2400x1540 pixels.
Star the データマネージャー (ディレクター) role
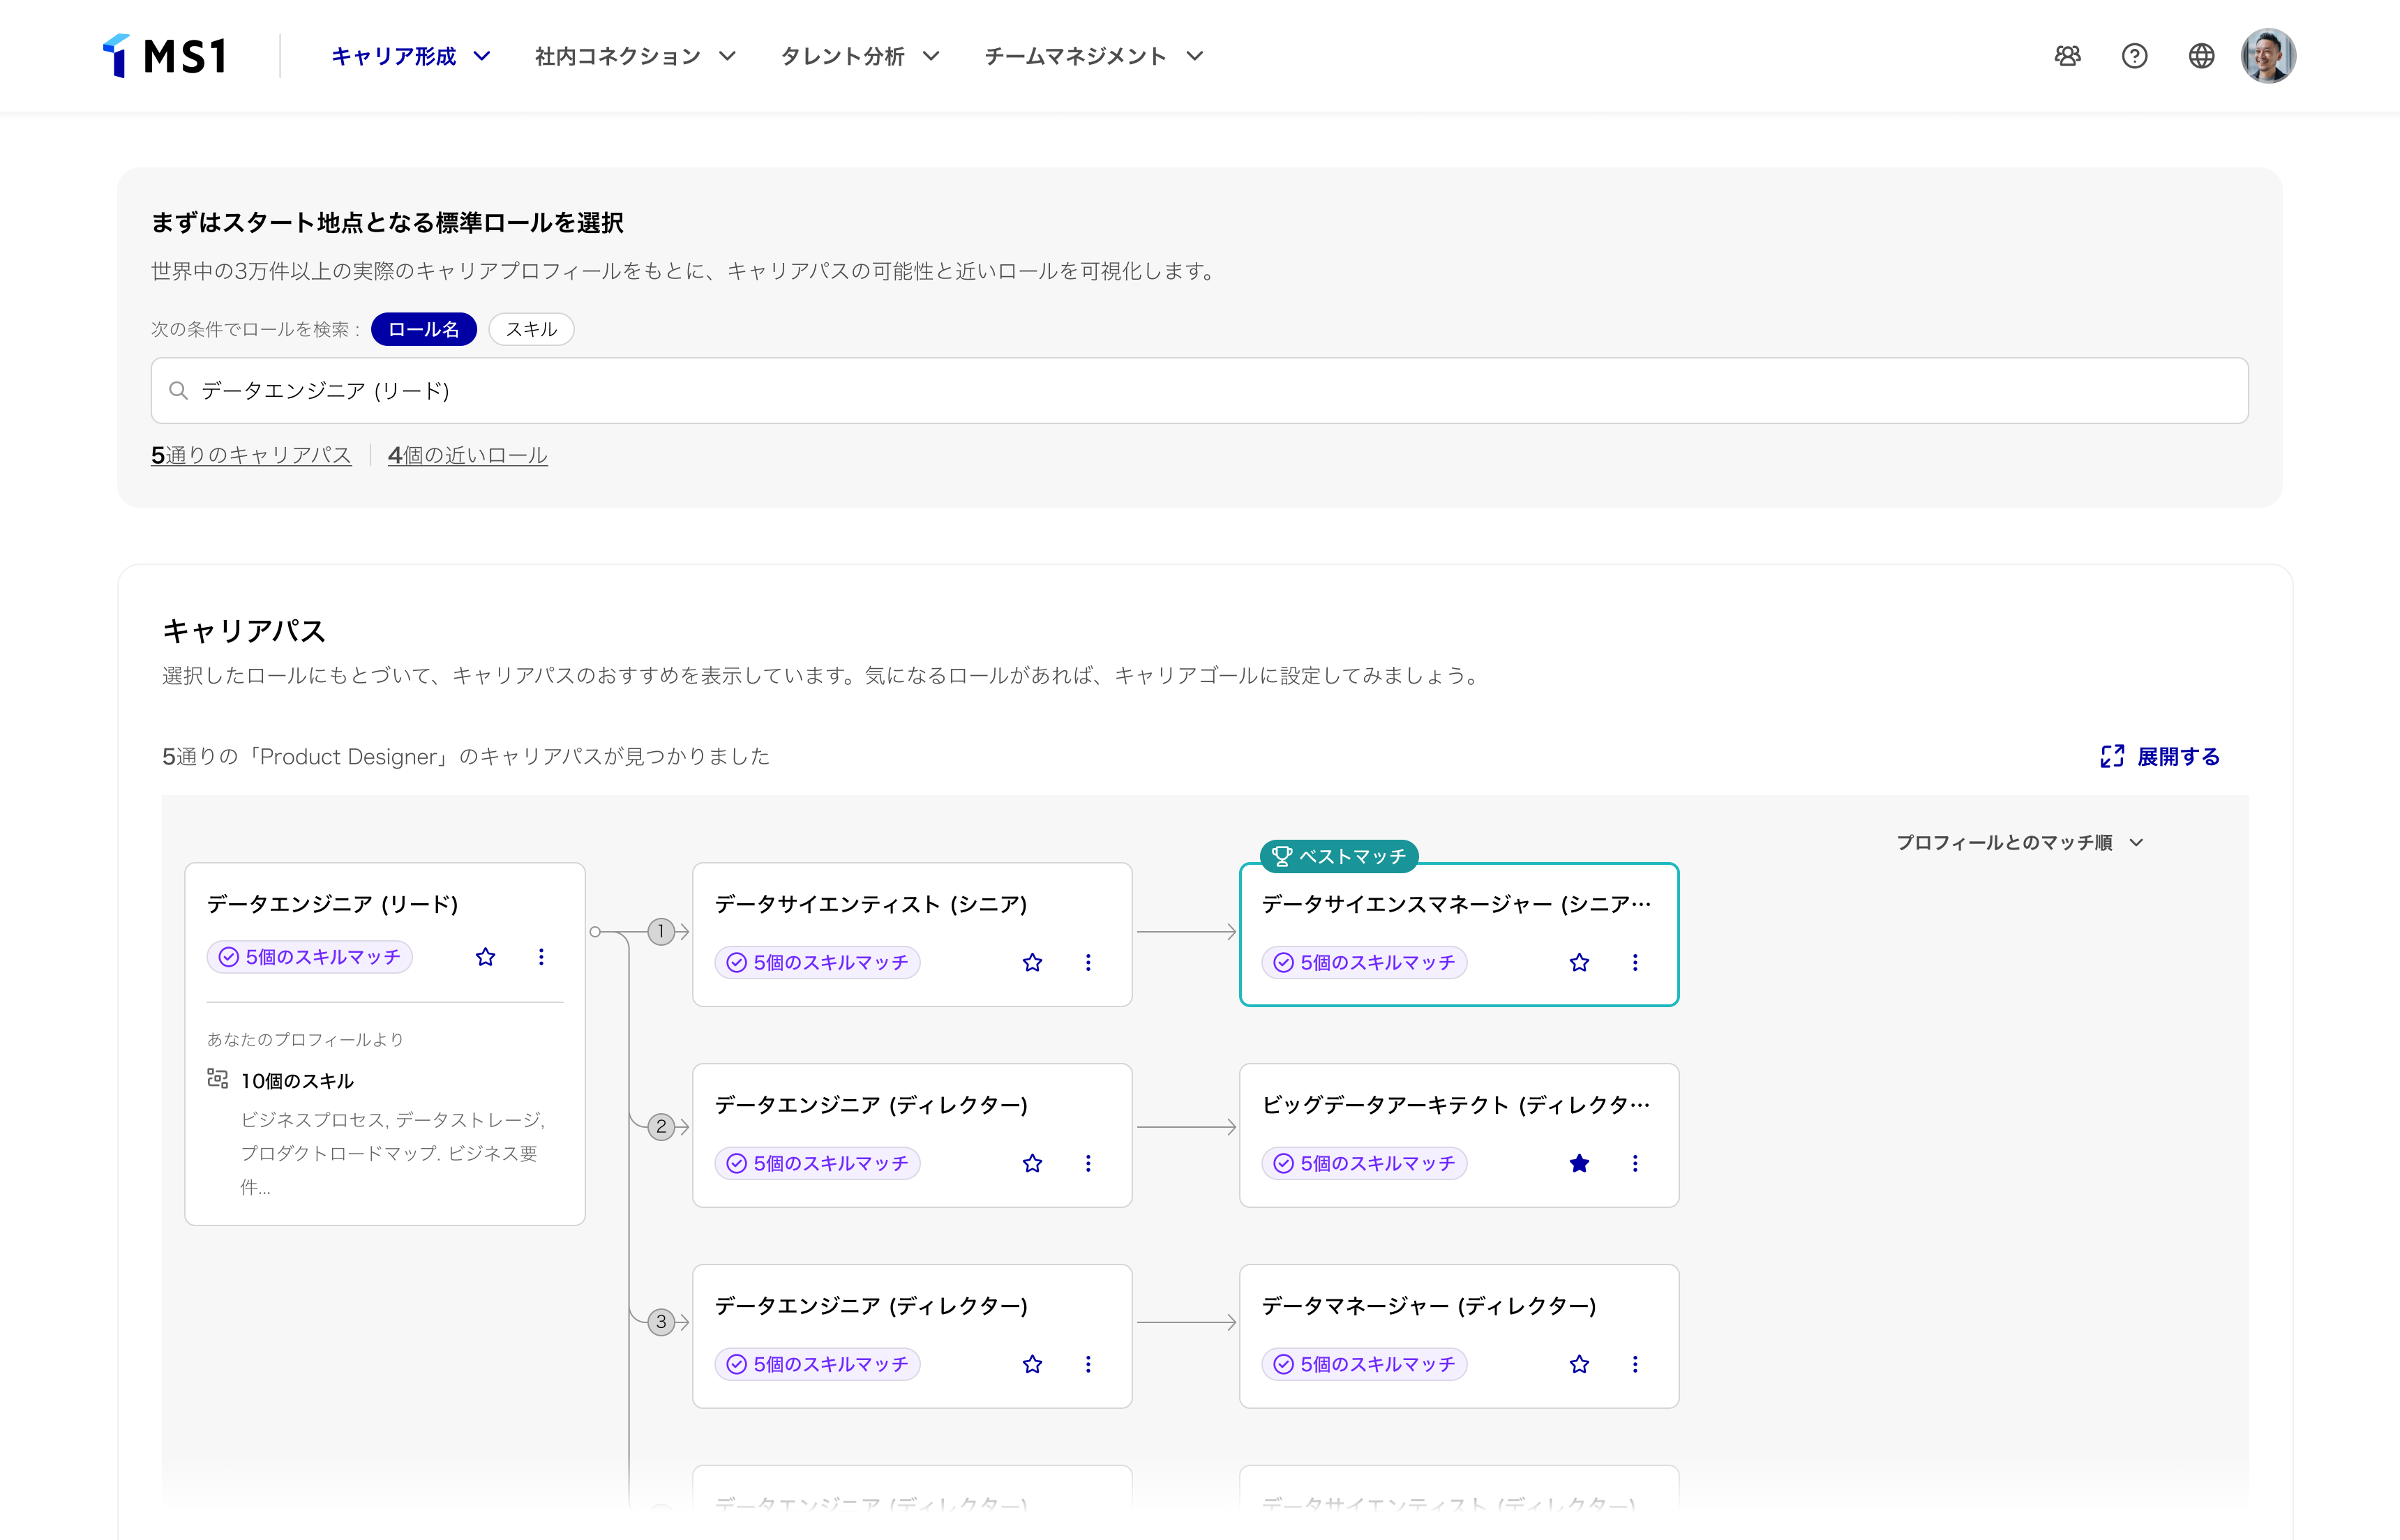[1579, 1364]
